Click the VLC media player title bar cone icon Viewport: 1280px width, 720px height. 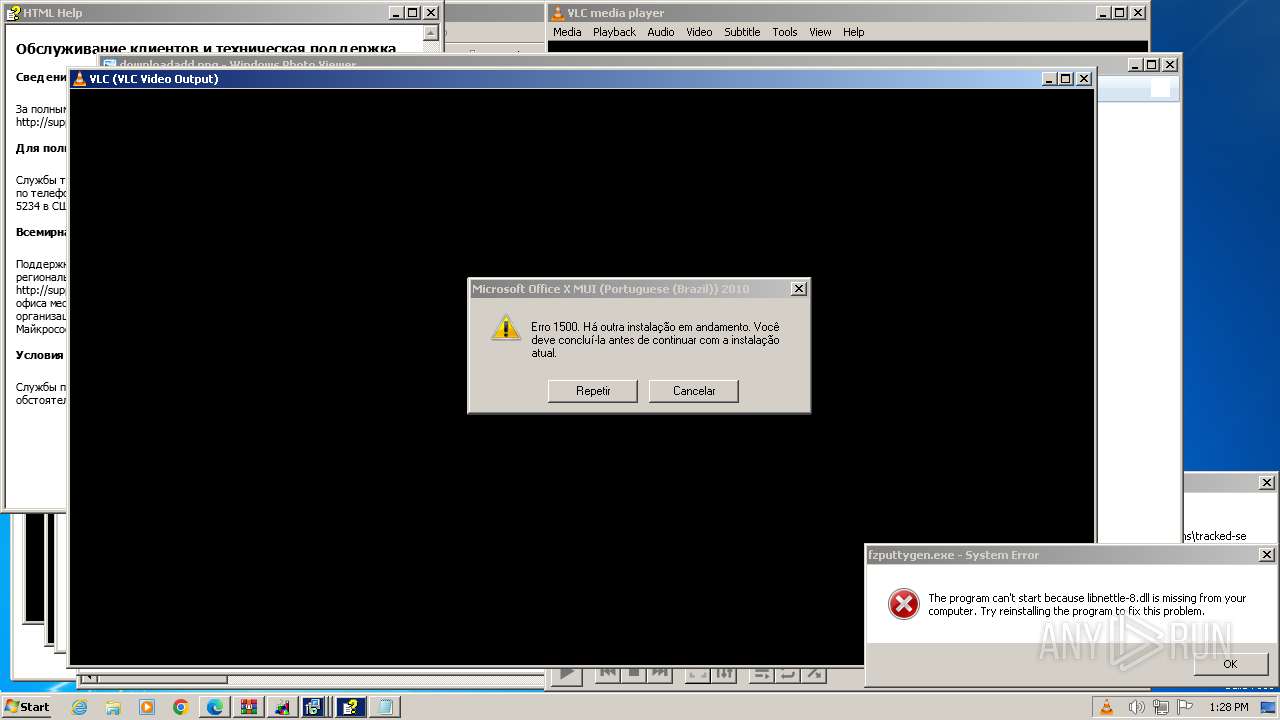coord(558,13)
